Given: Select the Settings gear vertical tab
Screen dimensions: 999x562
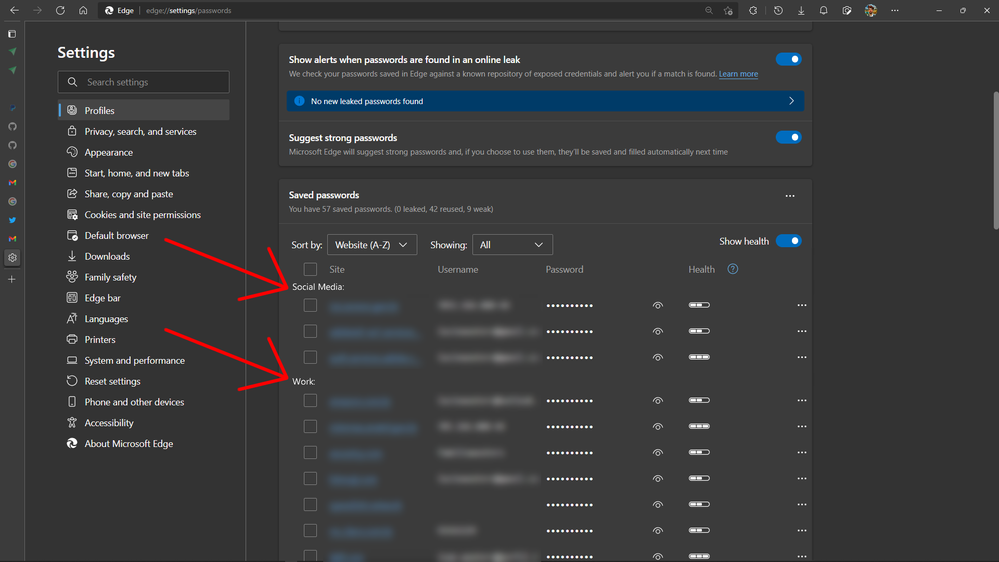Looking at the screenshot, I should (12, 257).
